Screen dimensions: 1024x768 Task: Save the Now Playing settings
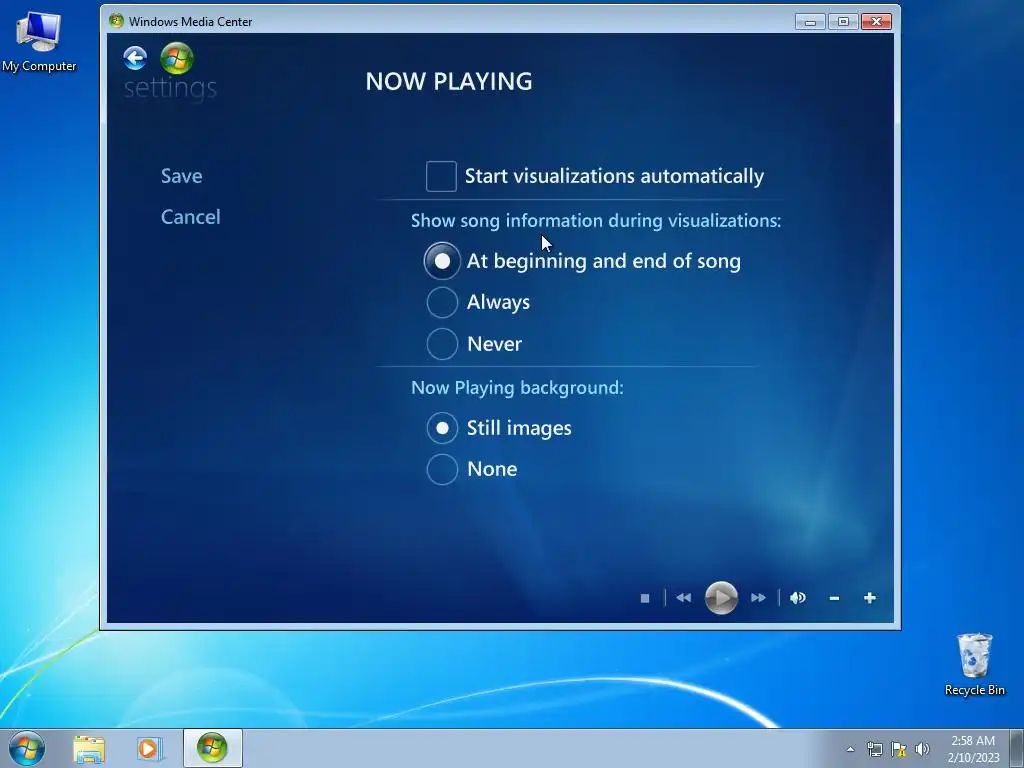(x=182, y=176)
